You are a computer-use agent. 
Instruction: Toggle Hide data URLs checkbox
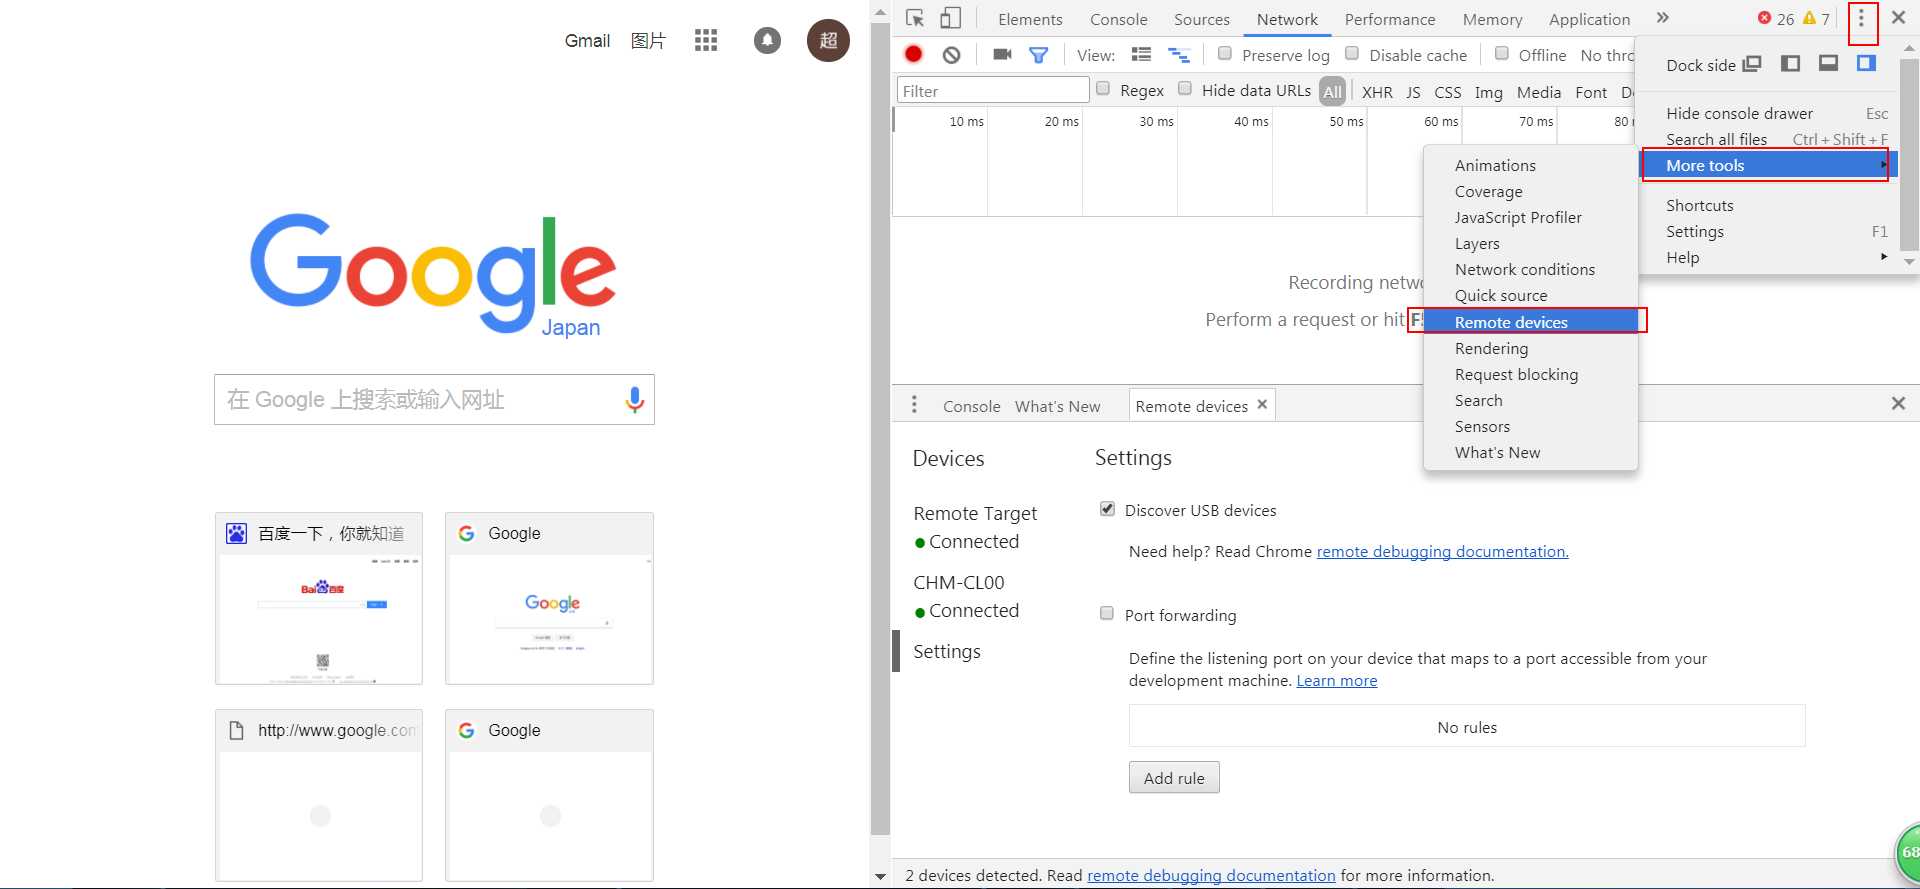tap(1185, 89)
